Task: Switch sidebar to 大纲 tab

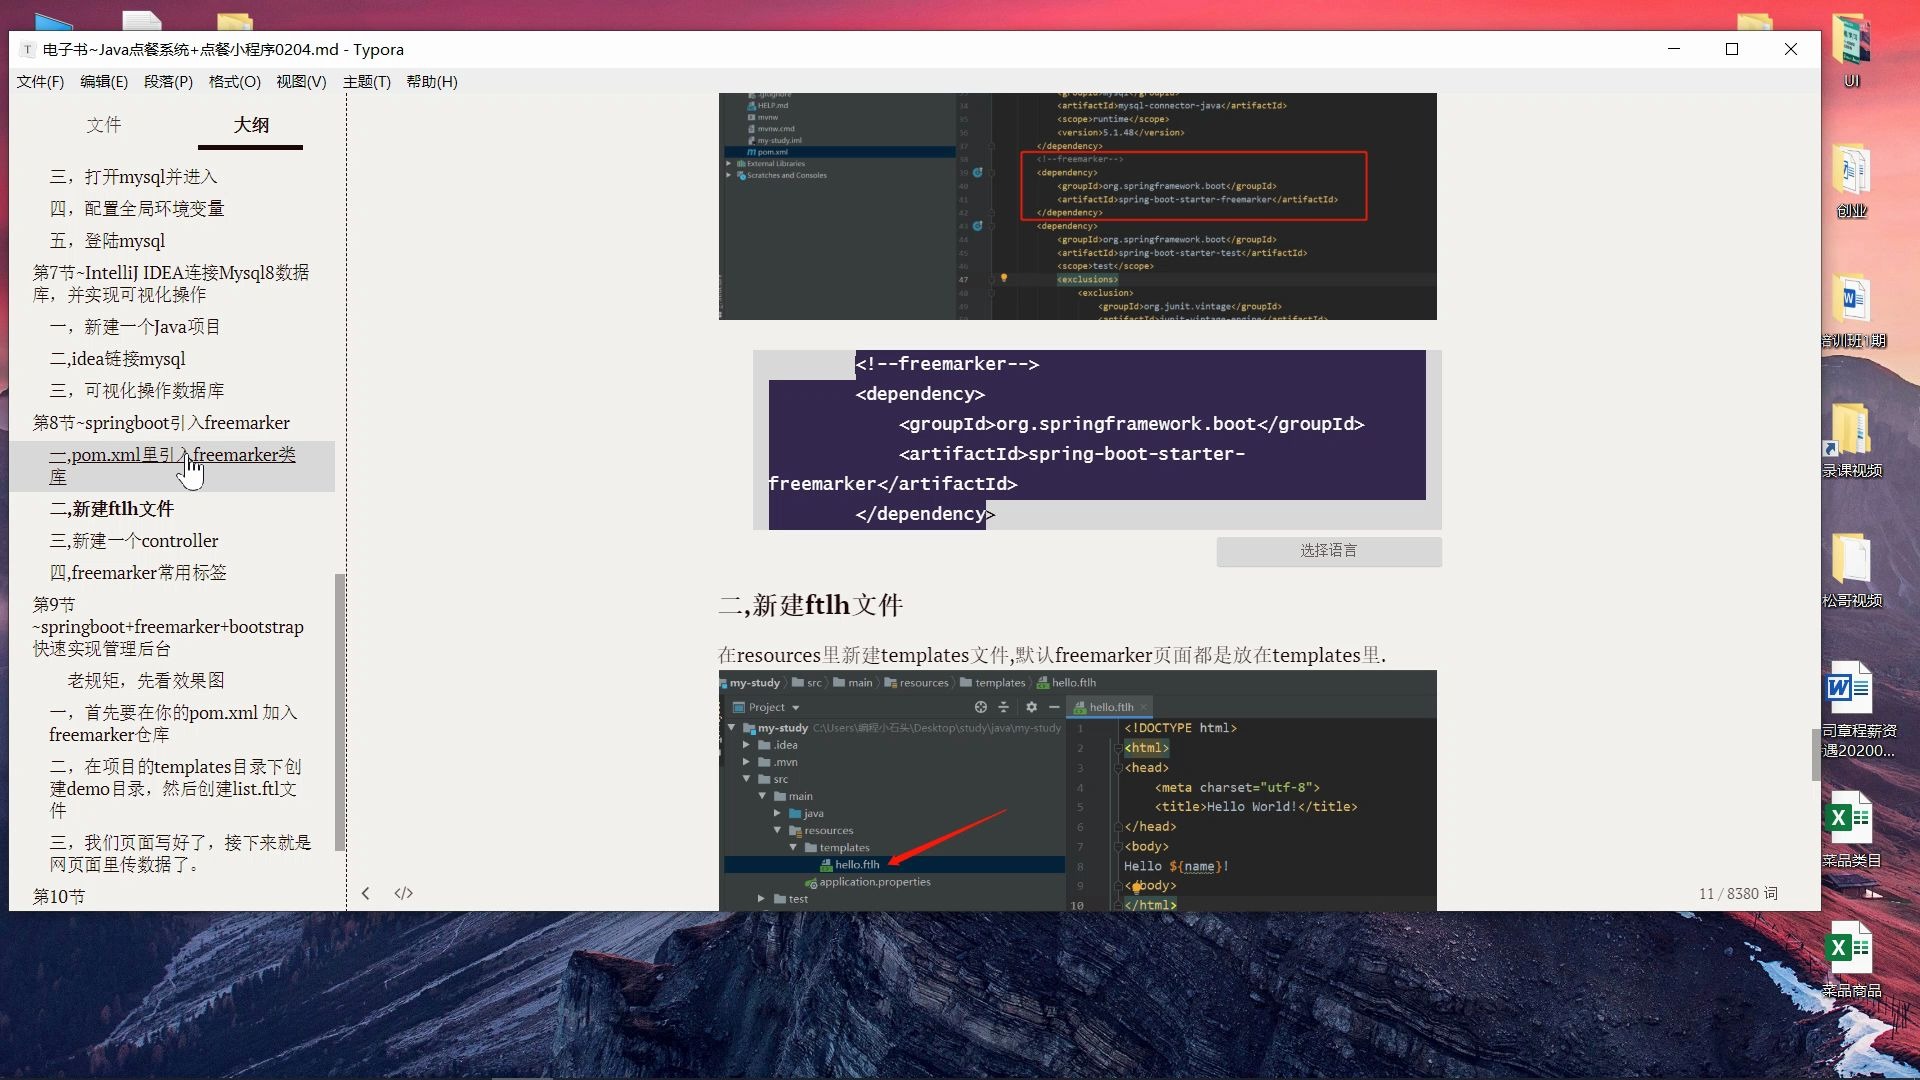Action: tap(251, 125)
